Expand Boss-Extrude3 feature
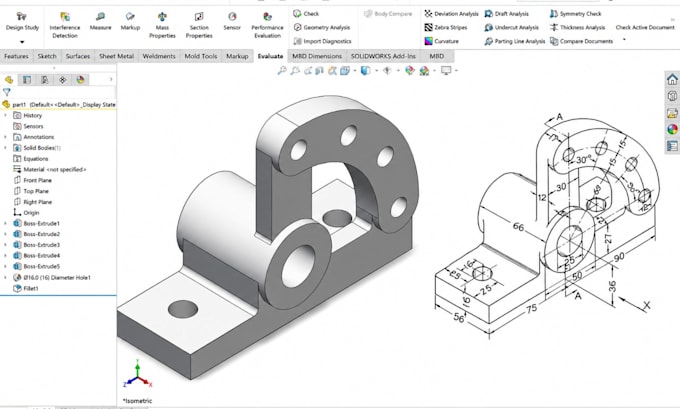Screen dimensions: 680x409 5,245
